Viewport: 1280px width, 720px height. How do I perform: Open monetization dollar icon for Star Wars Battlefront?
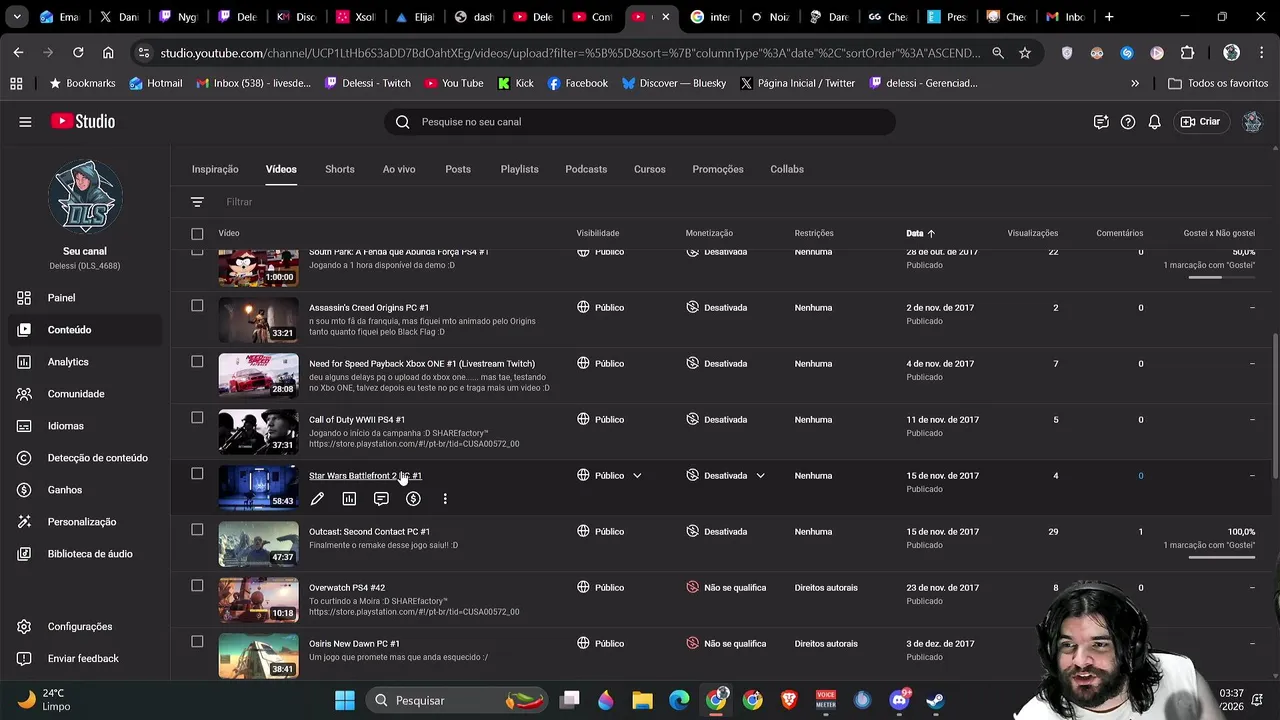pos(413,498)
